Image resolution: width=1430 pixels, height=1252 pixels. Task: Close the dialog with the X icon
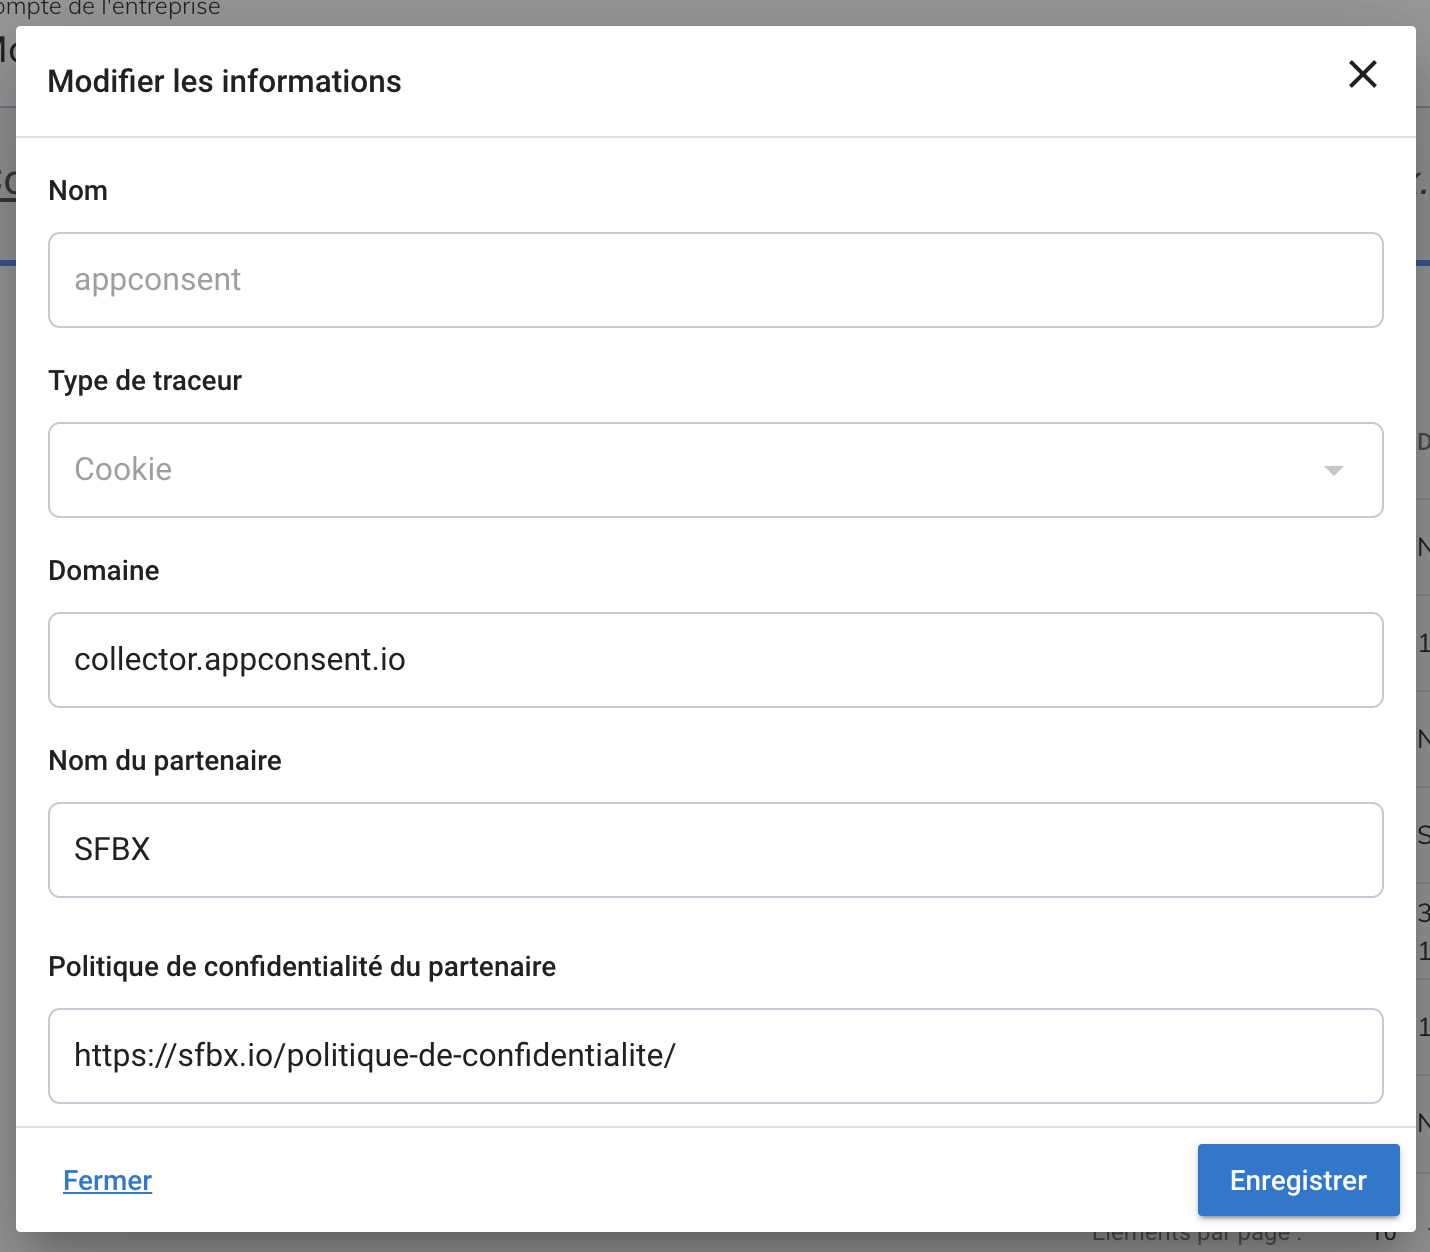click(1362, 74)
